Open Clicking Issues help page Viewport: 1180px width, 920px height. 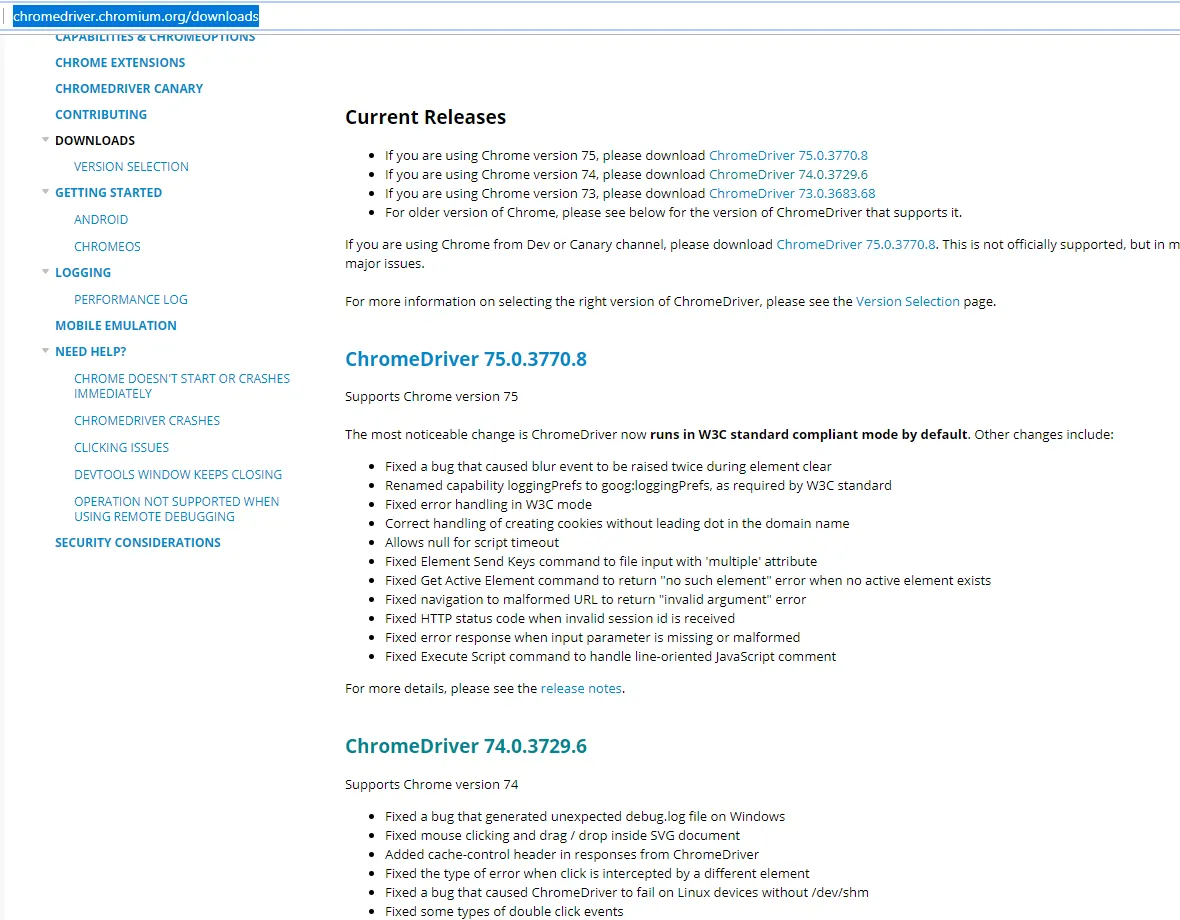(x=121, y=448)
